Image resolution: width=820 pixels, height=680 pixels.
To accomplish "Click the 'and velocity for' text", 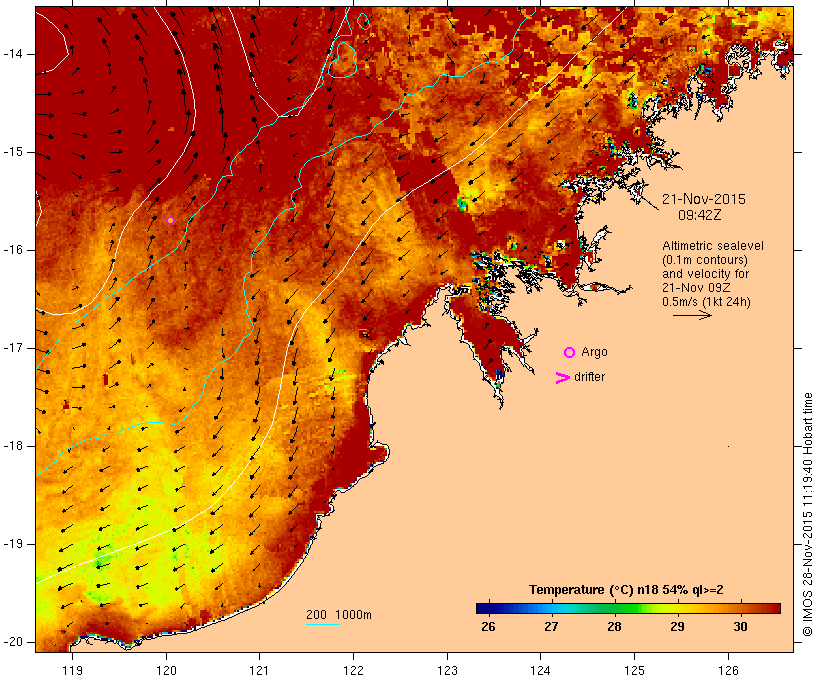I will click(705, 274).
